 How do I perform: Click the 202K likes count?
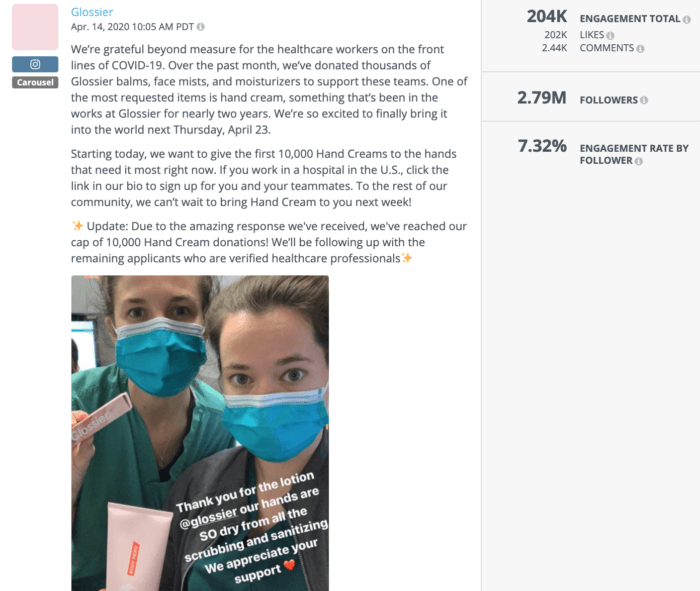[x=555, y=35]
